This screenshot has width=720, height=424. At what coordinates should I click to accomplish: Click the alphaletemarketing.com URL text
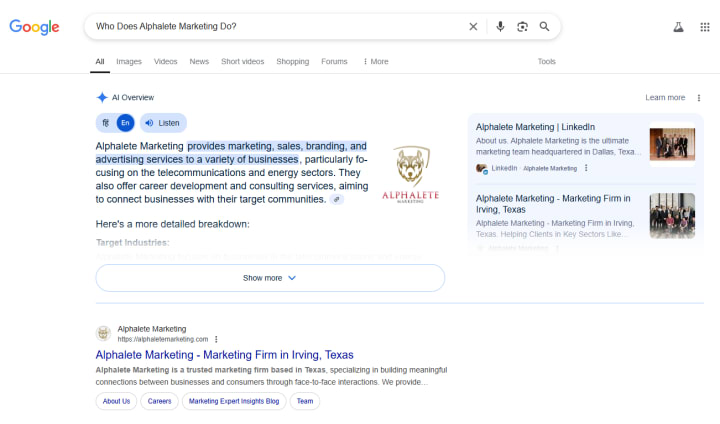(x=163, y=339)
